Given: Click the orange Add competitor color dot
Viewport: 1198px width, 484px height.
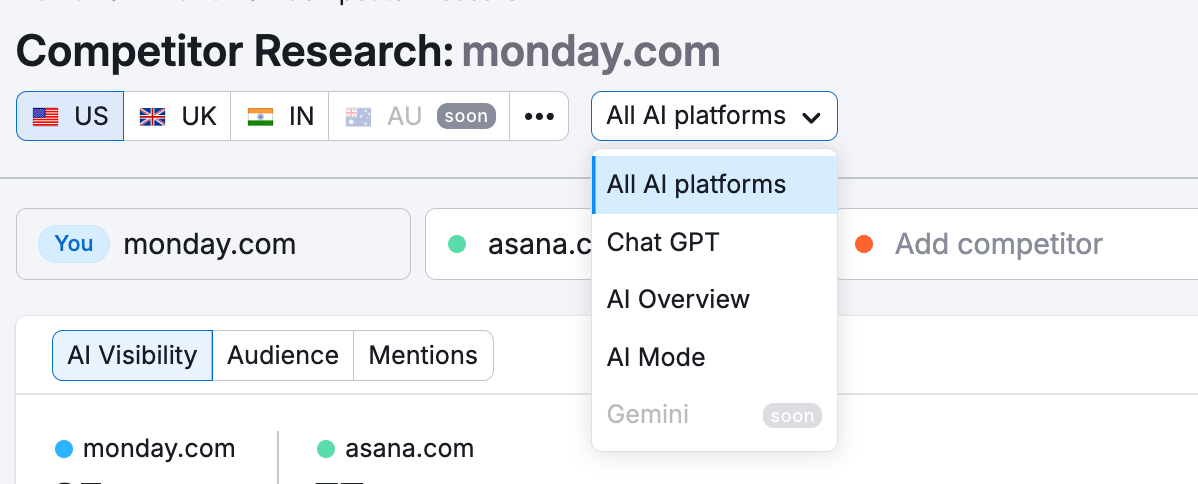Looking at the screenshot, I should click(x=864, y=244).
